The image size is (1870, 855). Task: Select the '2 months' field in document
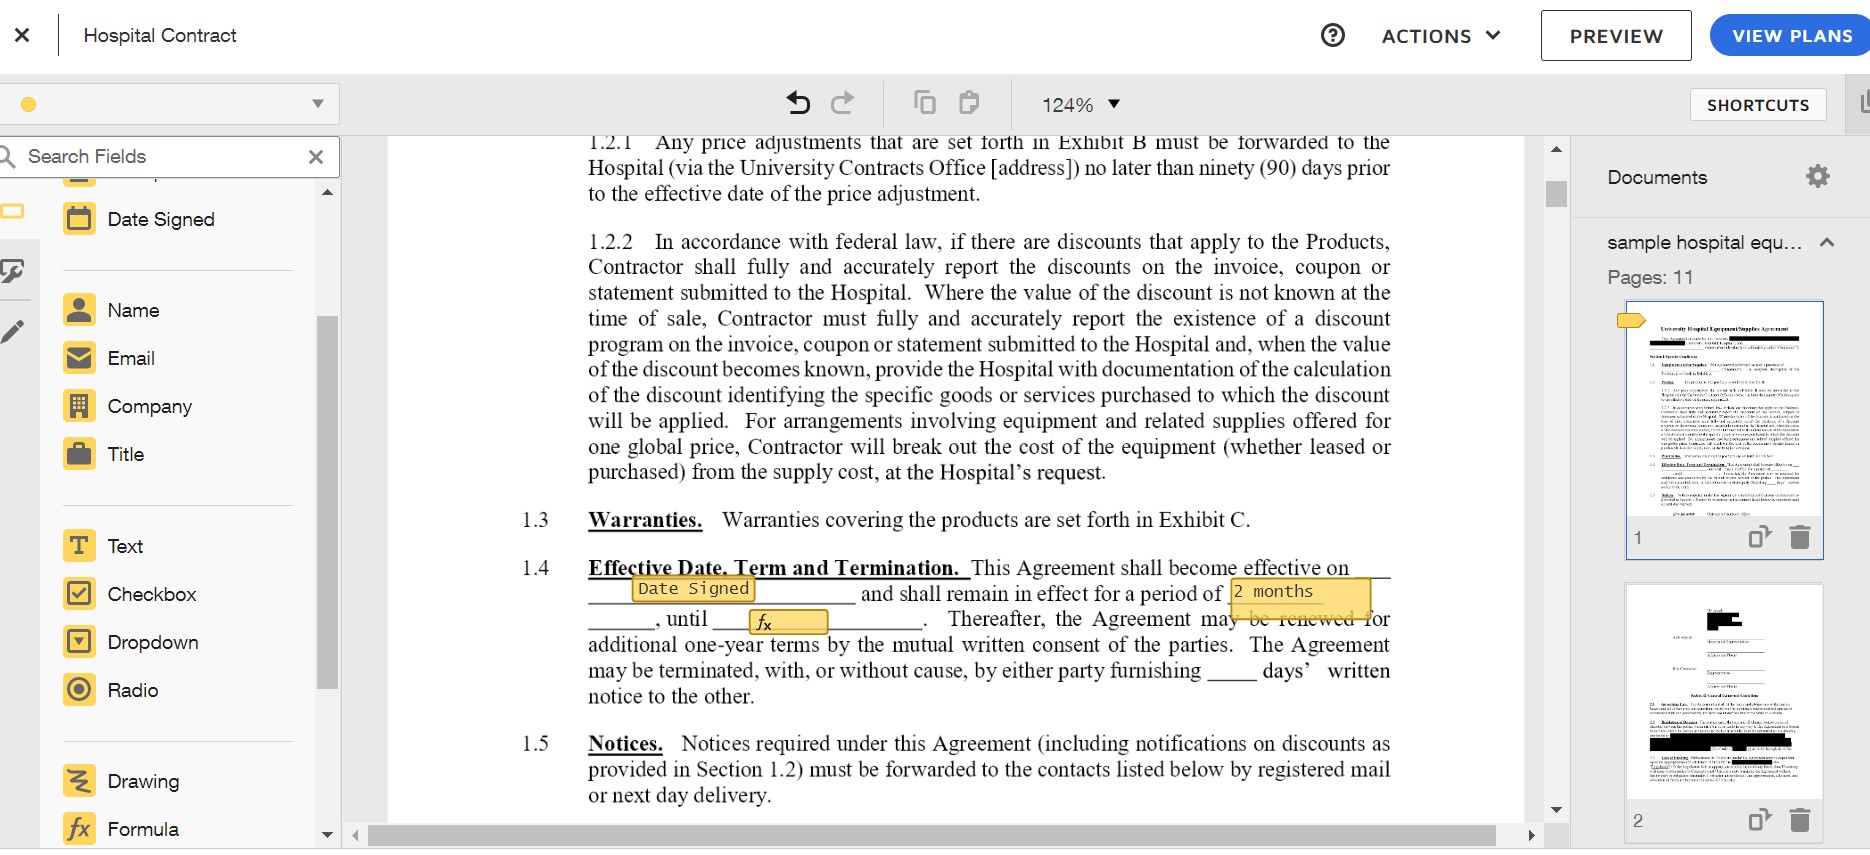(1300, 599)
